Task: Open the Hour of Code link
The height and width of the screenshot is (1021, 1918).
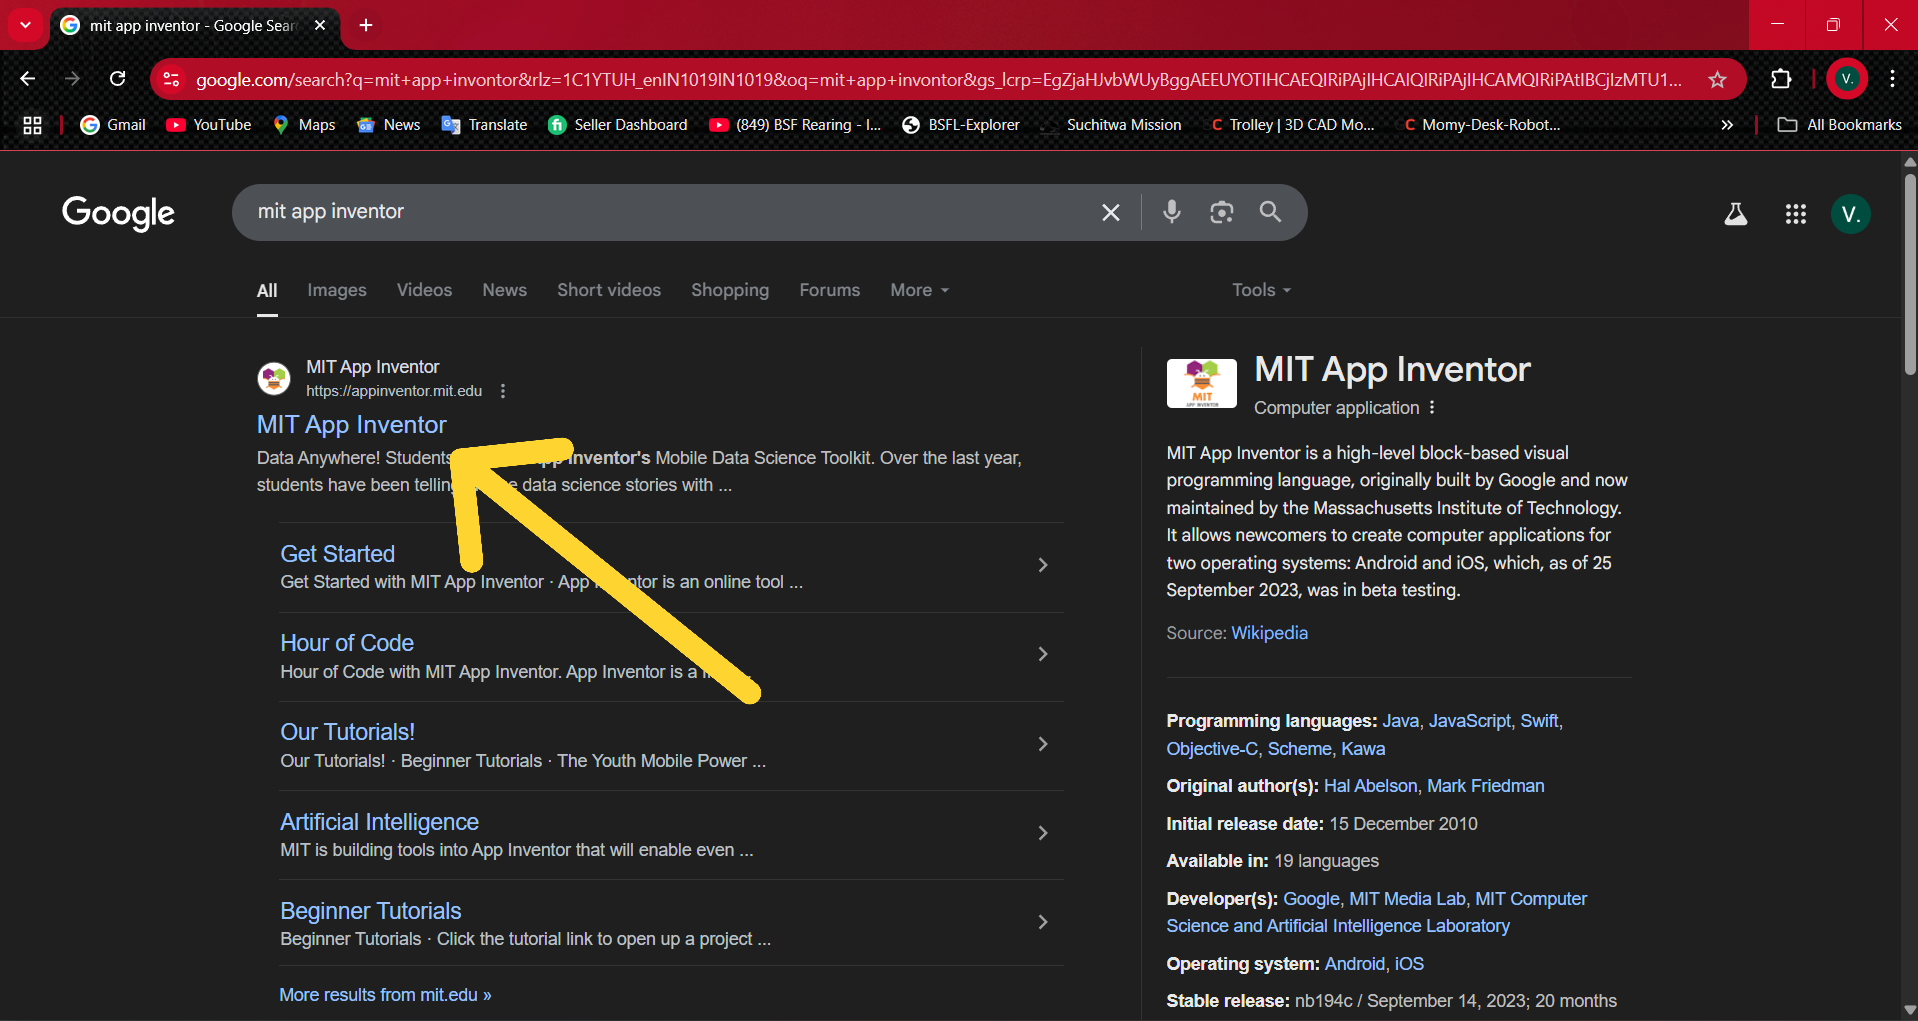Action: click(346, 643)
